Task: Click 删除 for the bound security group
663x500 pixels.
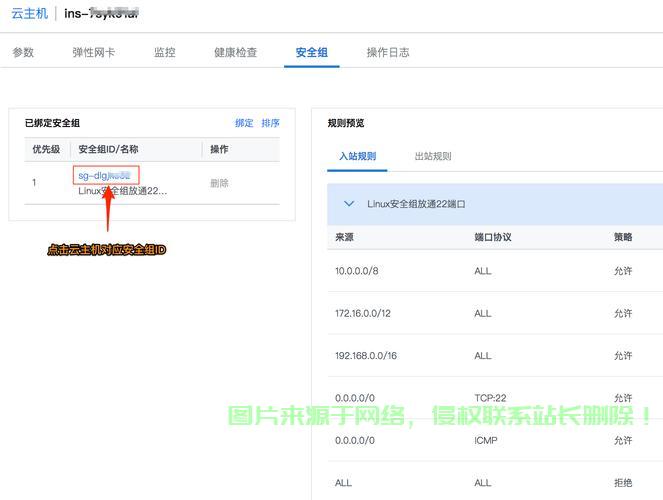Action: point(219,183)
